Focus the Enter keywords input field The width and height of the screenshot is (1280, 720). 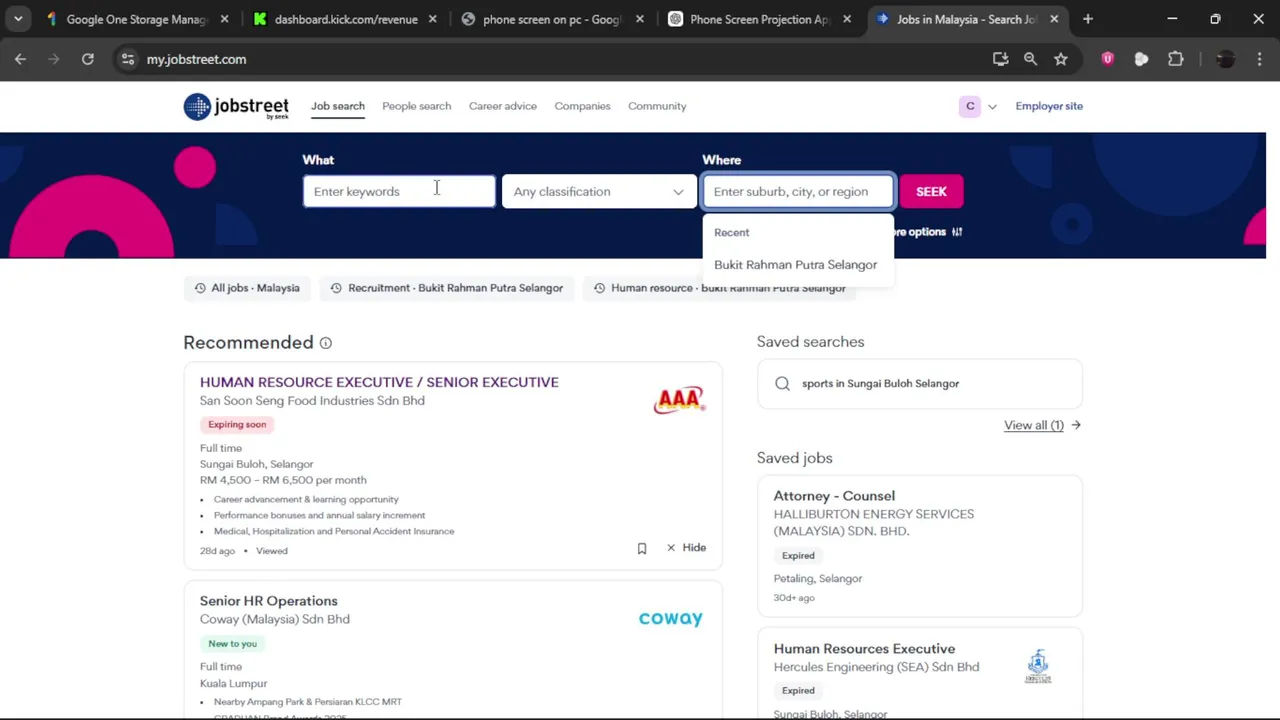coord(399,192)
